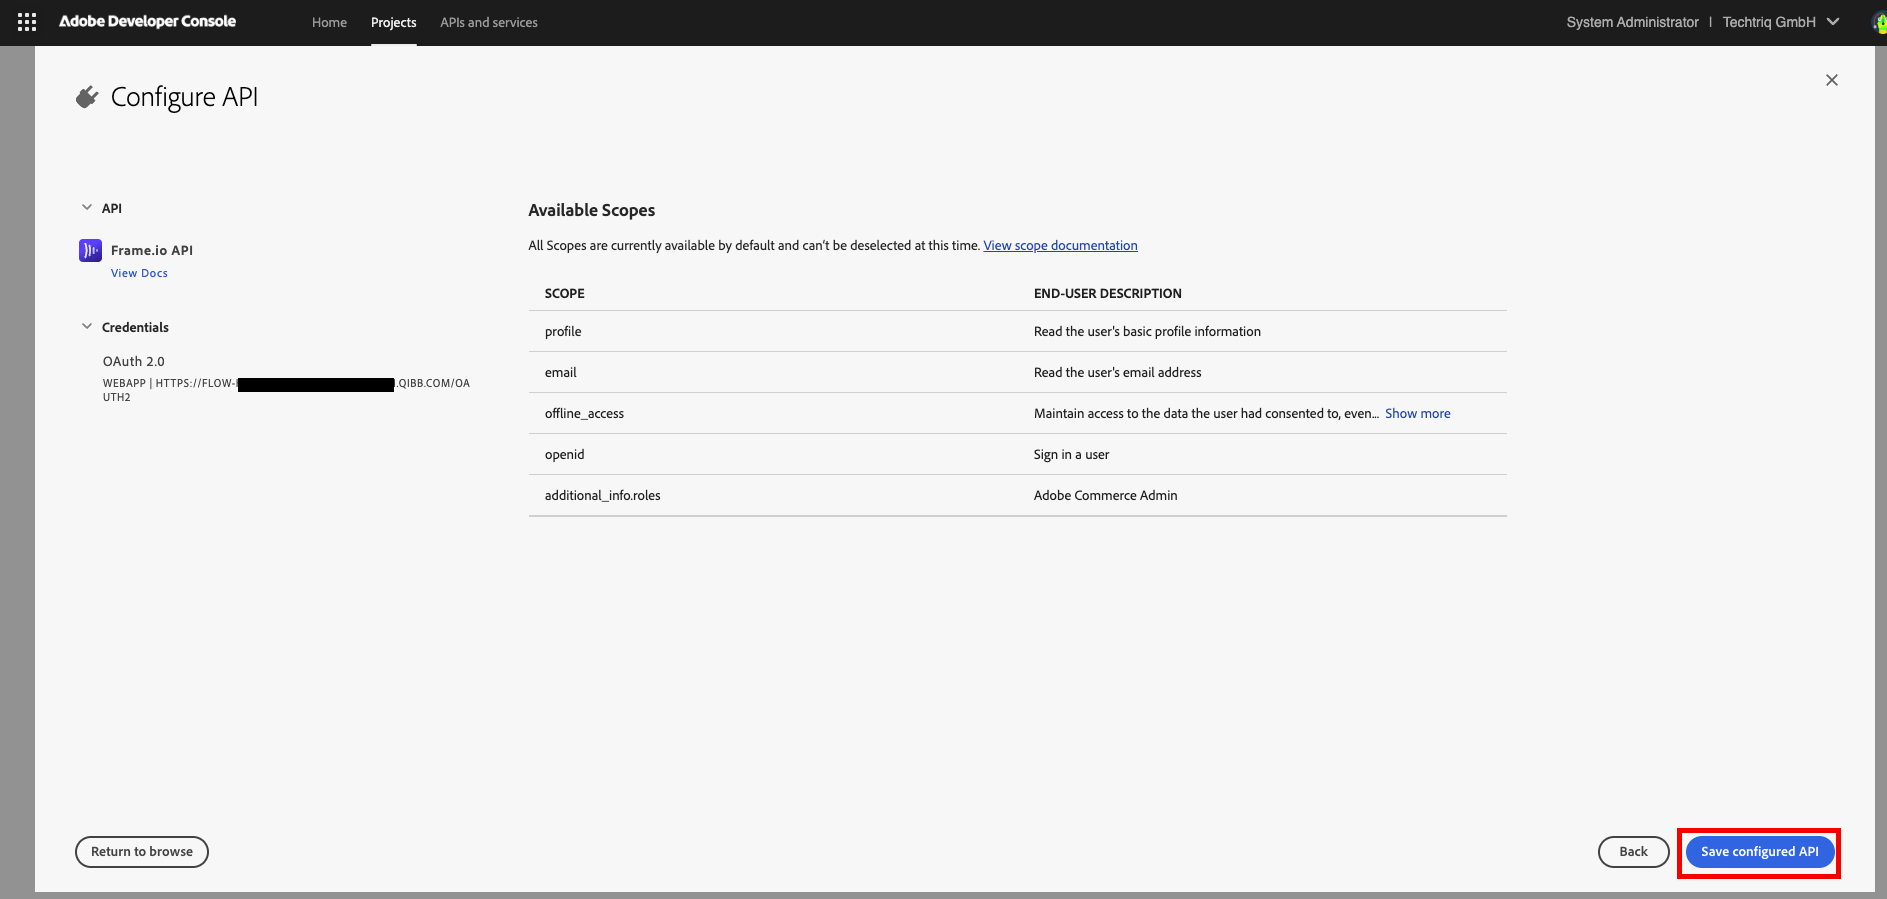Open APIs and services tab
The image size is (1887, 899).
pyautogui.click(x=489, y=22)
